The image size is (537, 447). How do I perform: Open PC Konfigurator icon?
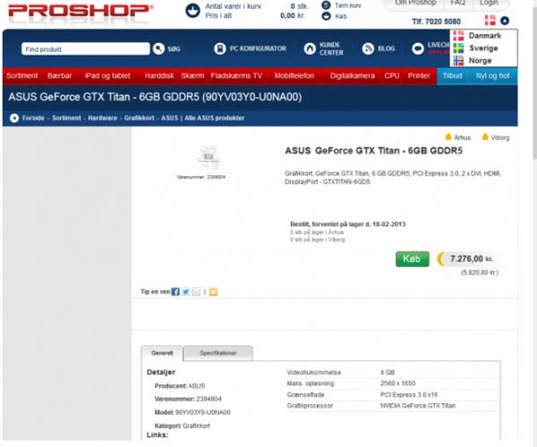click(220, 49)
